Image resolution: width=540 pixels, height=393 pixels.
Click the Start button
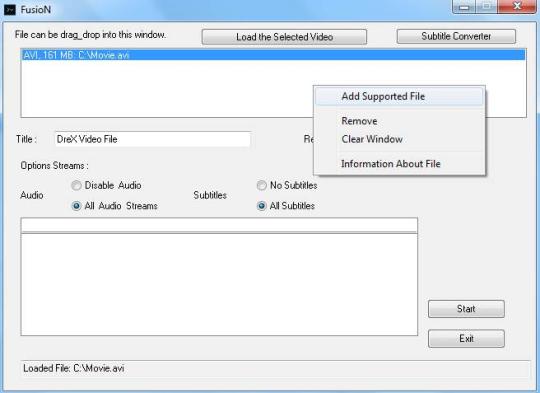coord(466,309)
